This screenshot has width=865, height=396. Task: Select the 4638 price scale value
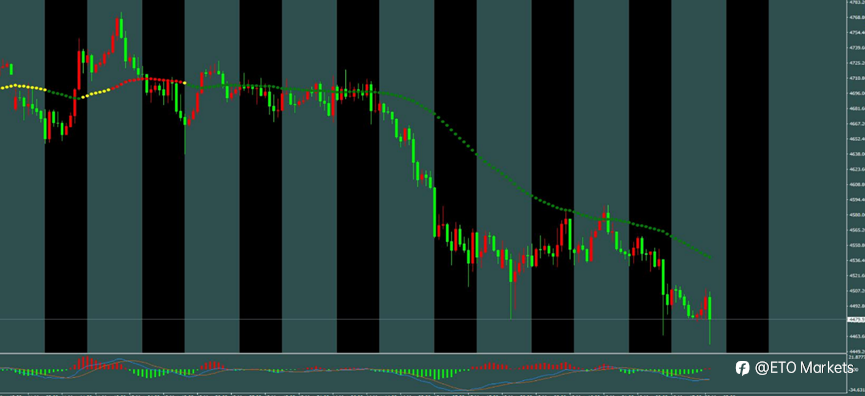coord(857,154)
